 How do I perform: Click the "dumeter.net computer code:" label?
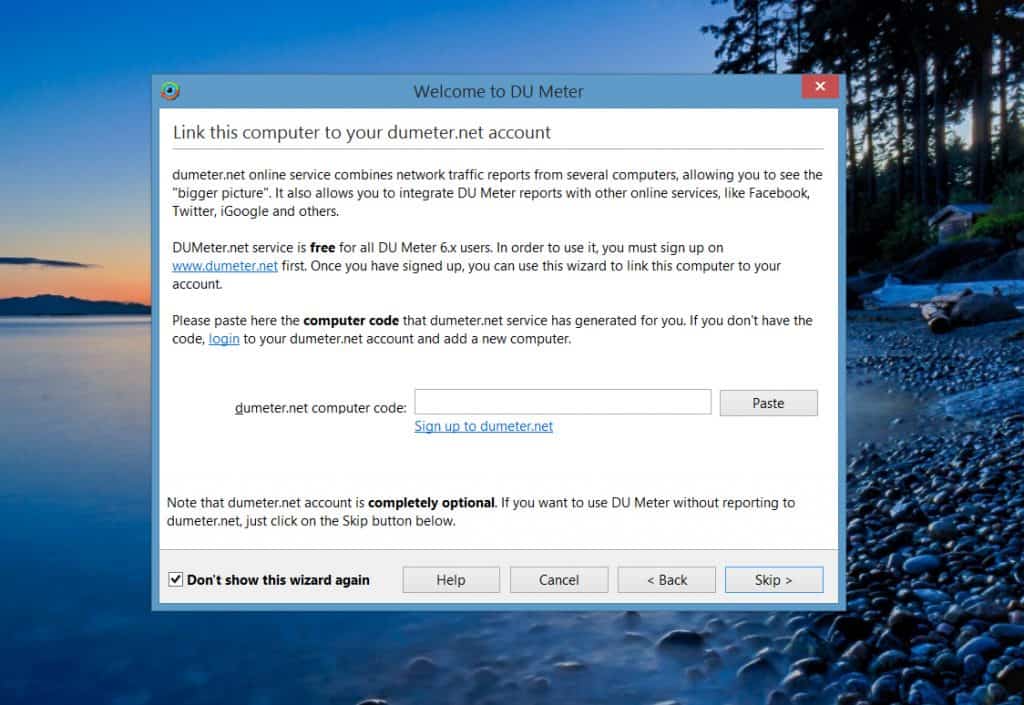click(321, 408)
